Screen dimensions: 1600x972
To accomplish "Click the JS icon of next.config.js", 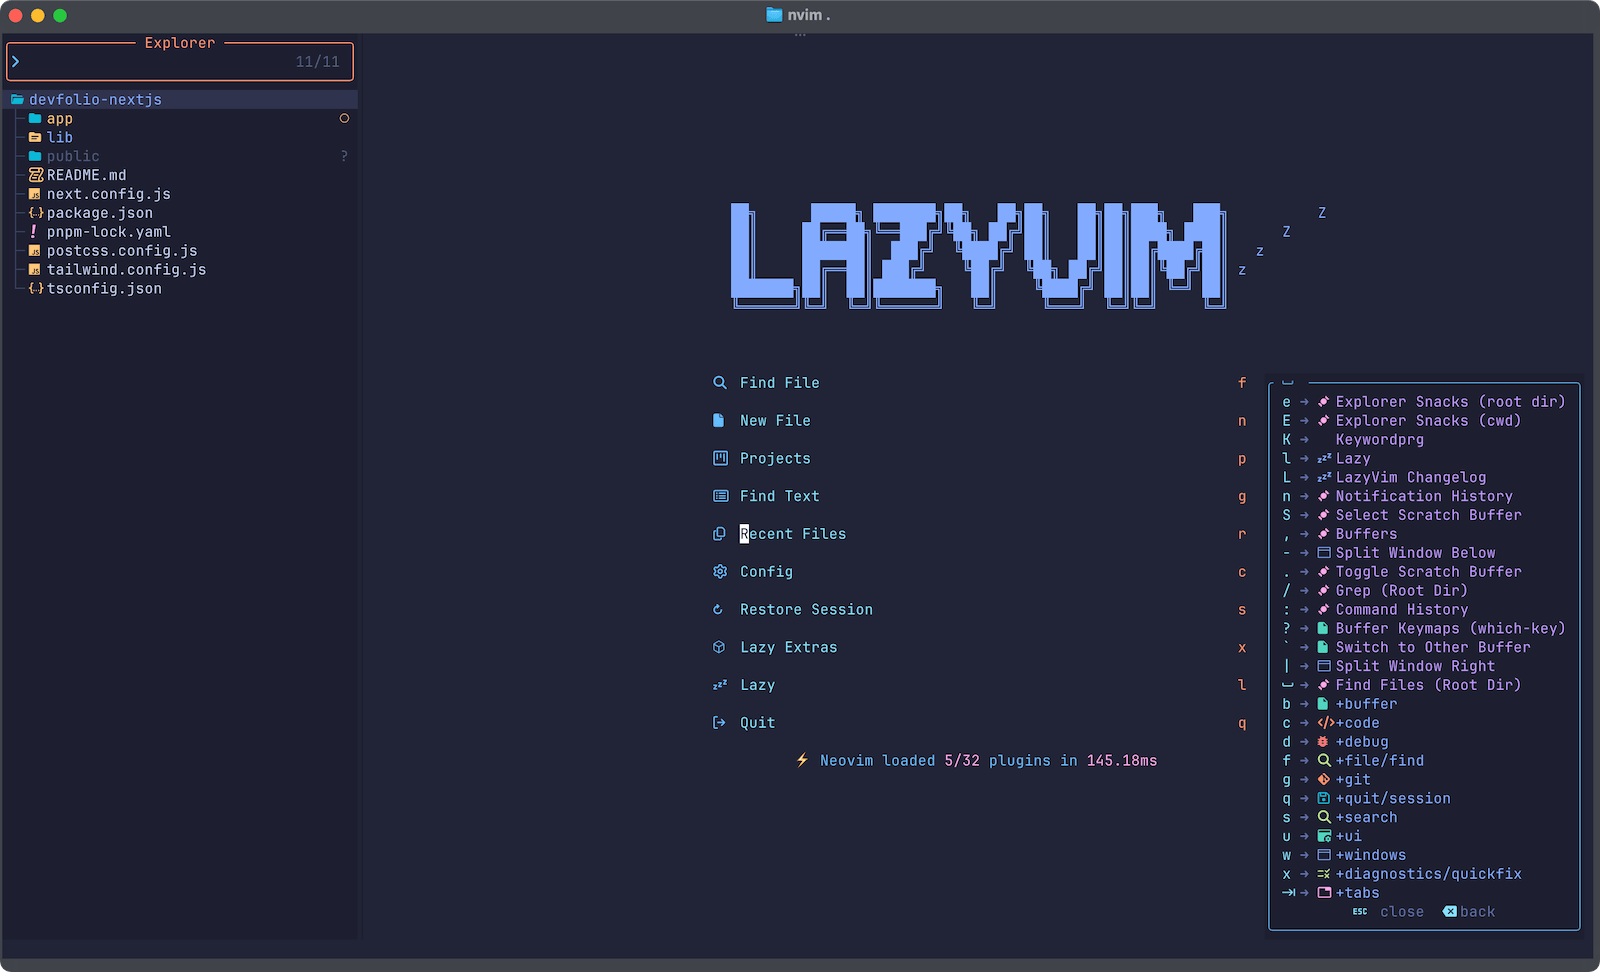I will point(35,194).
